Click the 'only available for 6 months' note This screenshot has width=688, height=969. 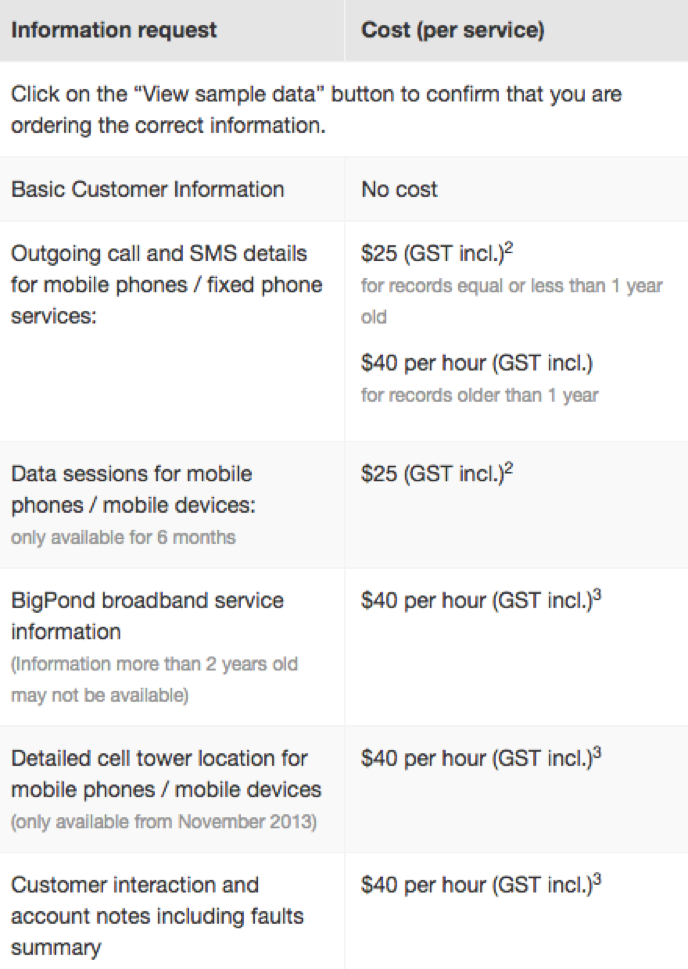[123, 538]
